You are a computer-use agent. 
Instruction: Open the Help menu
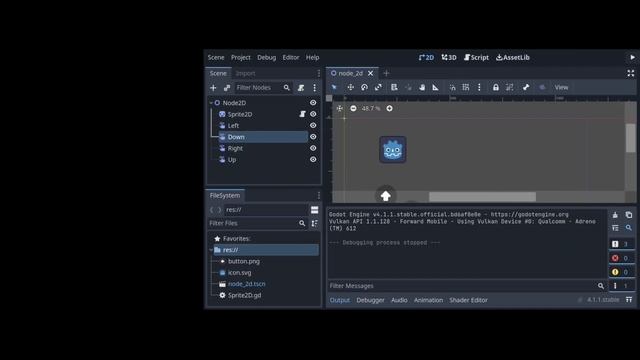(x=313, y=58)
